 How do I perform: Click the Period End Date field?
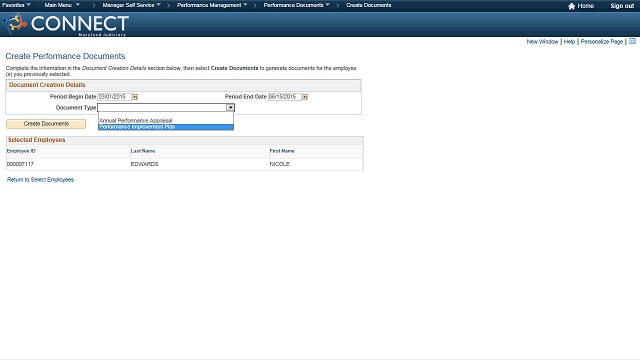[284, 97]
